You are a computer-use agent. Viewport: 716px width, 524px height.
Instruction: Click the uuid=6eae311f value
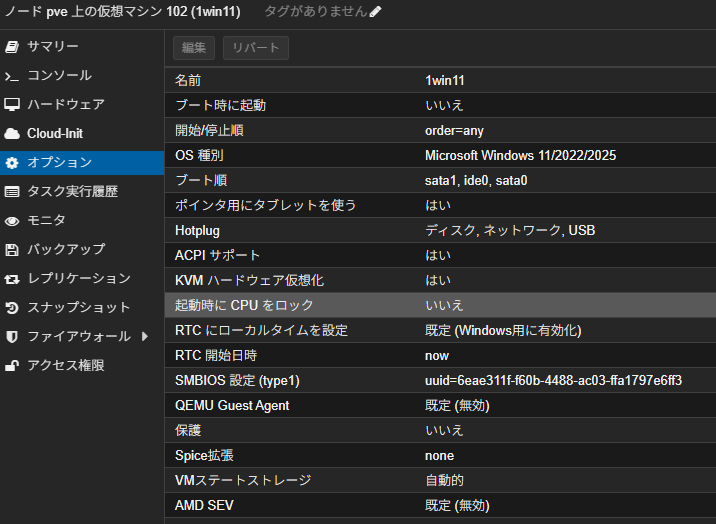coord(553,381)
